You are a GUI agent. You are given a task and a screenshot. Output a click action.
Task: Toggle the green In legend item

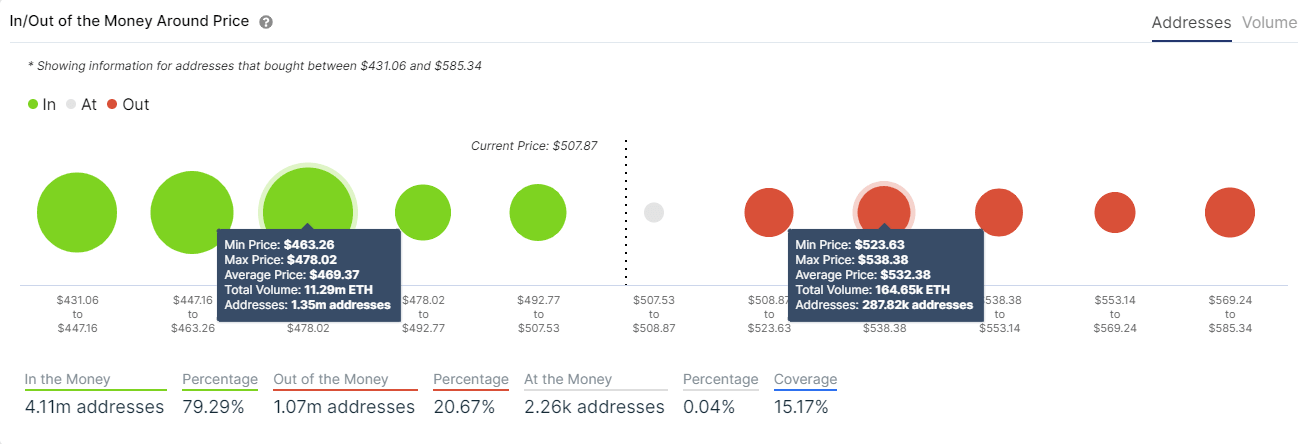tap(42, 104)
